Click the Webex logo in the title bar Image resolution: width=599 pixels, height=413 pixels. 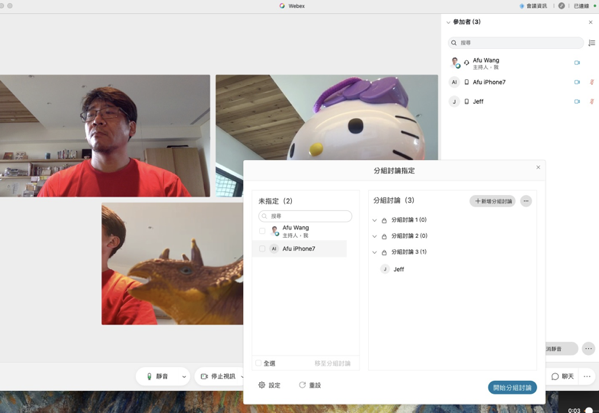click(x=282, y=6)
